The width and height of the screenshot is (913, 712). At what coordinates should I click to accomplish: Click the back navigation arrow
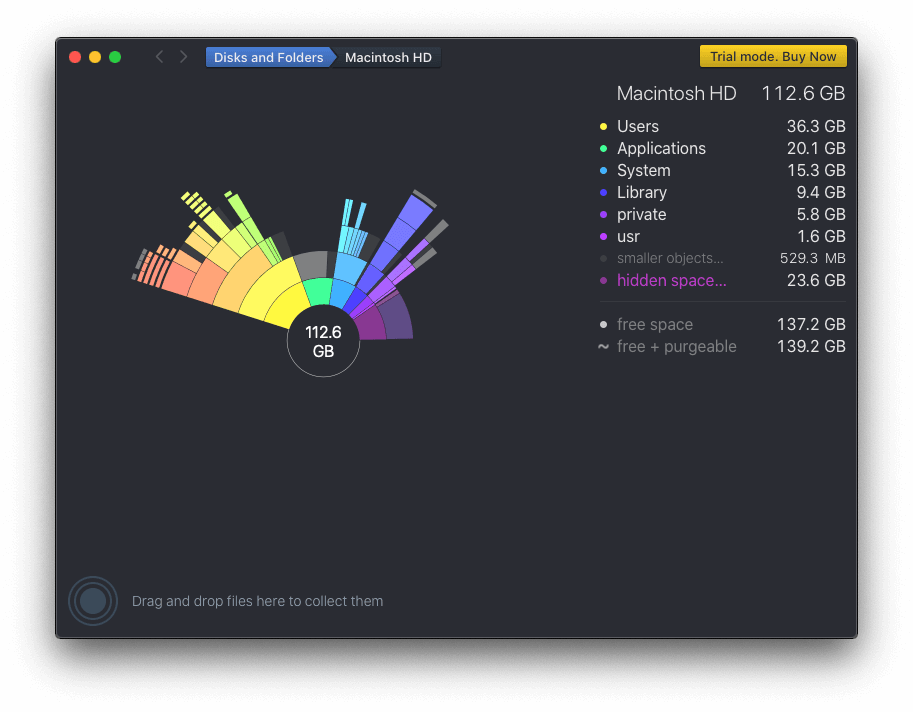[159, 57]
